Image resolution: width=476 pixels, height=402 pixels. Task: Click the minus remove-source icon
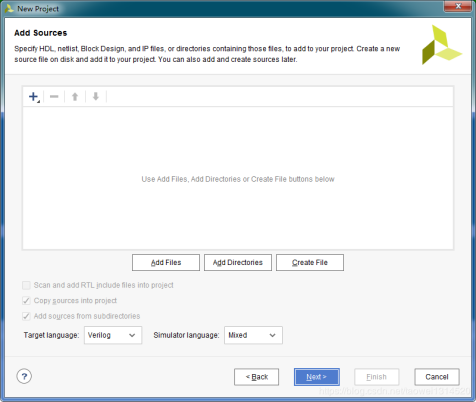[54, 97]
